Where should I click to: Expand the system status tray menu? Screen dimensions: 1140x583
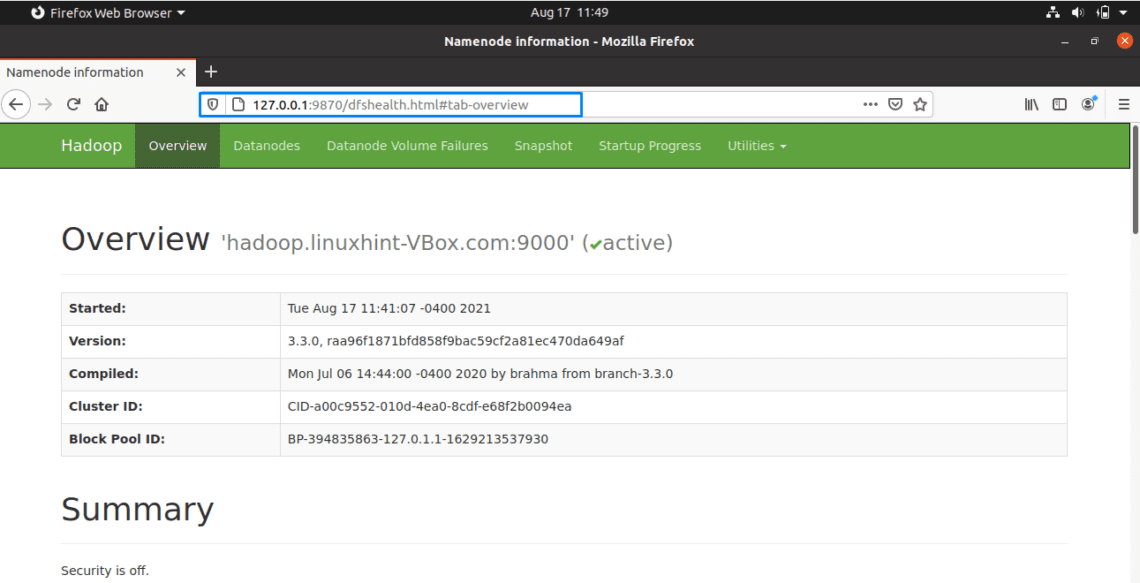coord(1123,13)
